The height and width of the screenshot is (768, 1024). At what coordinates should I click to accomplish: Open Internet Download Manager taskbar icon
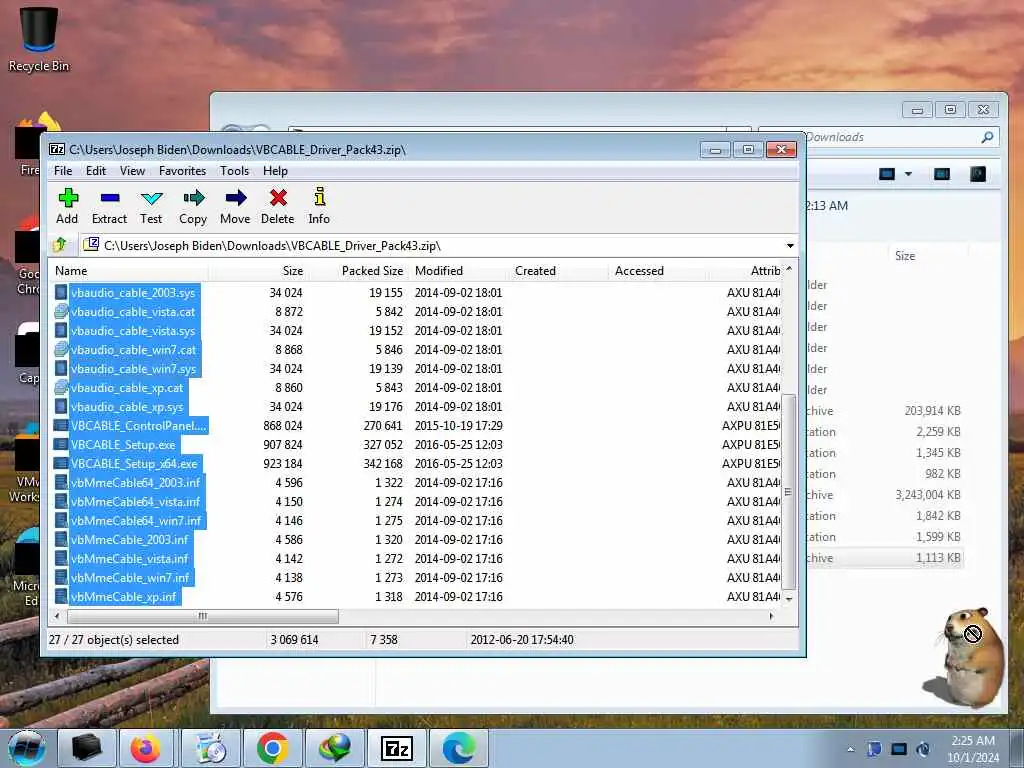tap(334, 748)
